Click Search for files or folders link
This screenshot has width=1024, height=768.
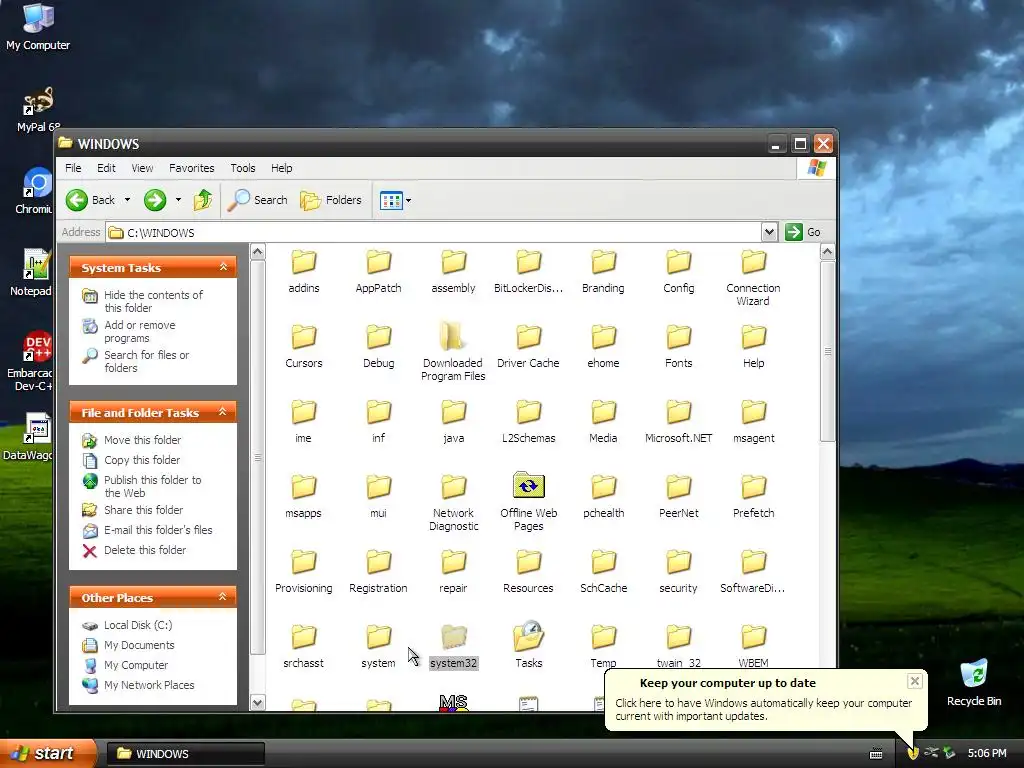click(x=146, y=361)
